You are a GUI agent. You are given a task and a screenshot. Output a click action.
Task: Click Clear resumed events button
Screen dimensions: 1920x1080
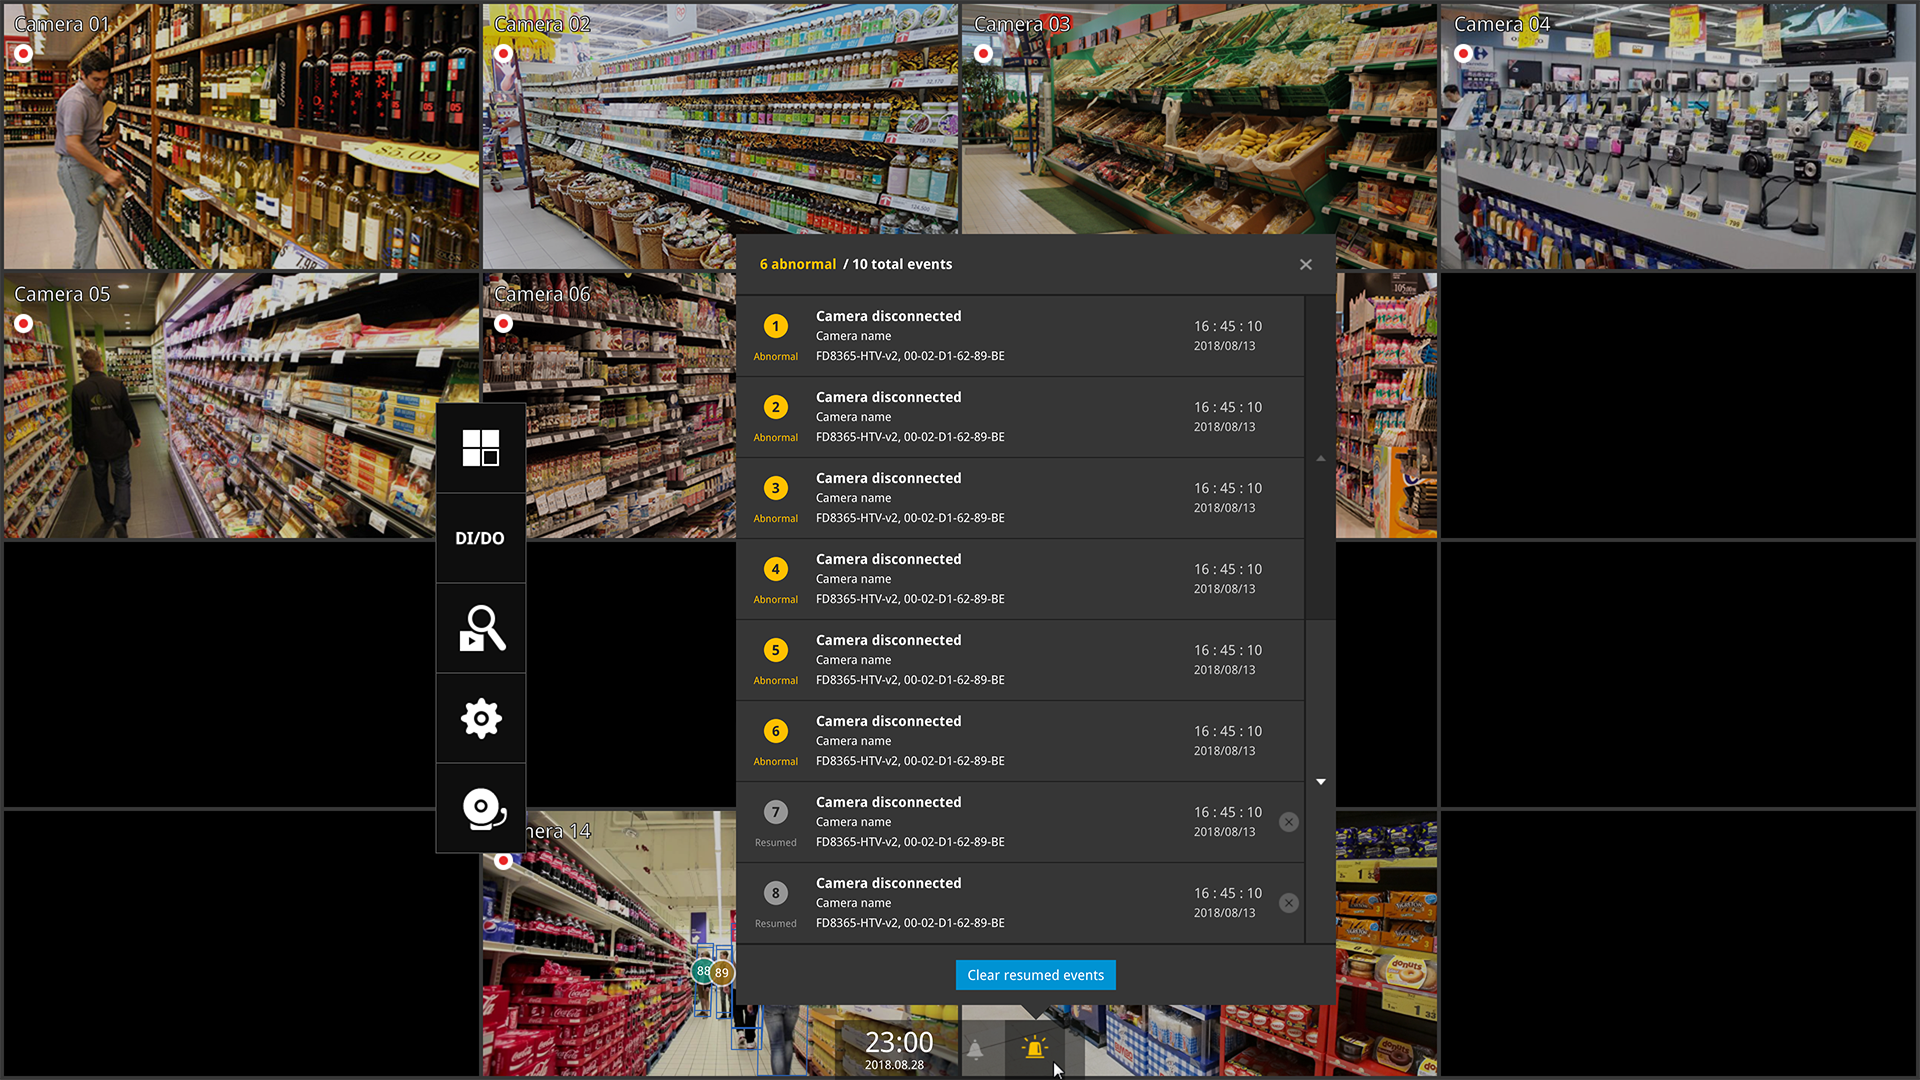[x=1035, y=975]
